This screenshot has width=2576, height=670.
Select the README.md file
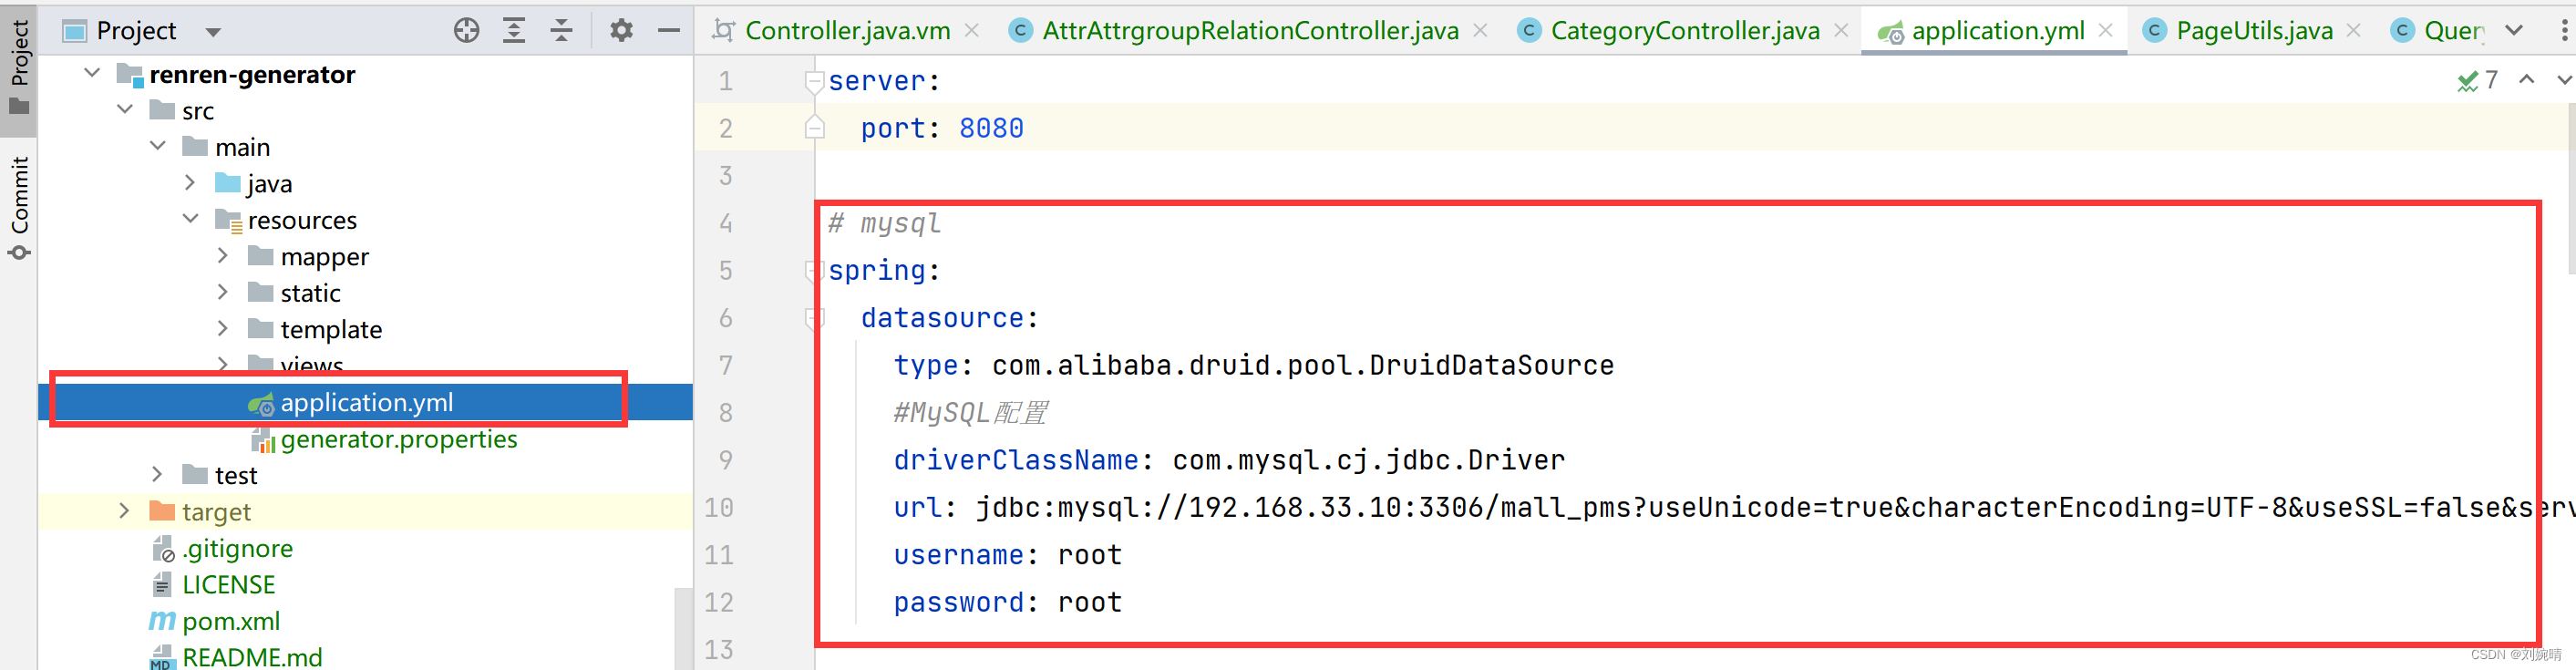[x=236, y=657]
